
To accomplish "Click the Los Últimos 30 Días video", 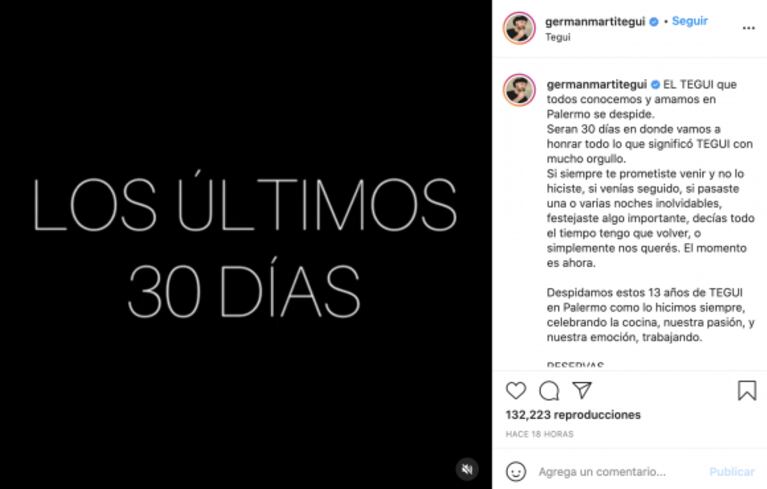I will click(x=246, y=244).
